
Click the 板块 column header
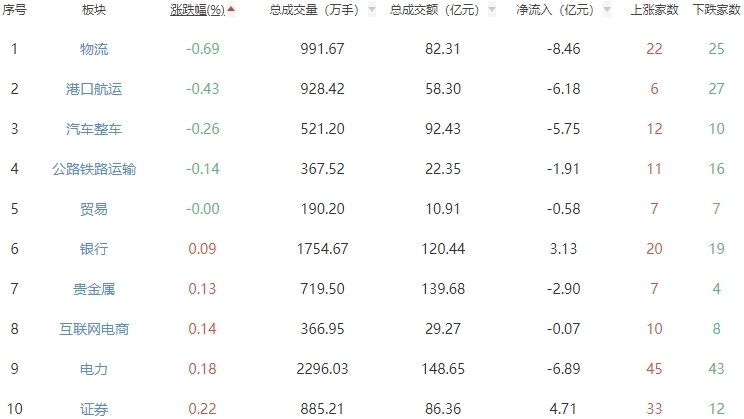point(94,10)
